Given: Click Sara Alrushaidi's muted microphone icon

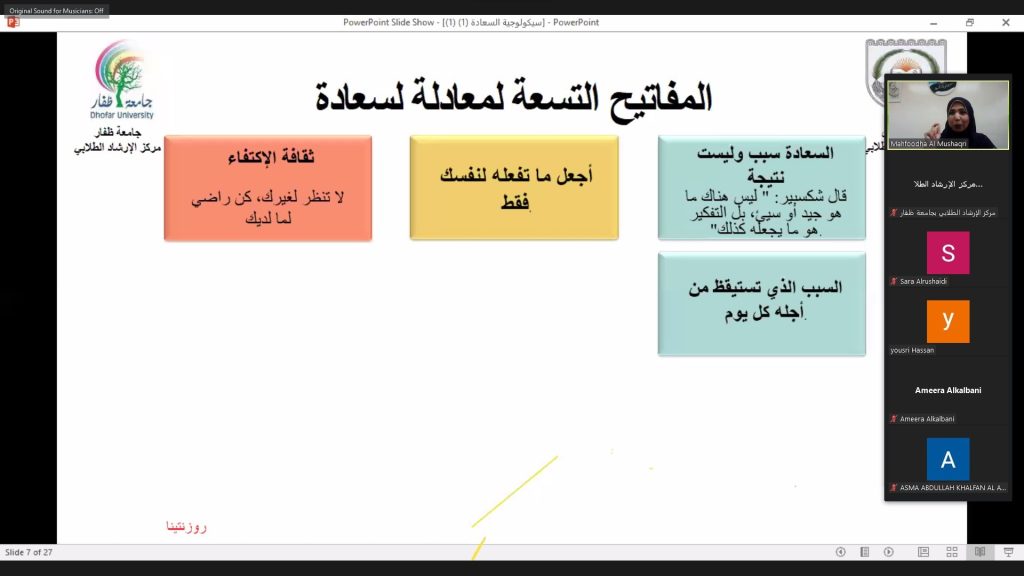Looking at the screenshot, I should click(x=894, y=282).
